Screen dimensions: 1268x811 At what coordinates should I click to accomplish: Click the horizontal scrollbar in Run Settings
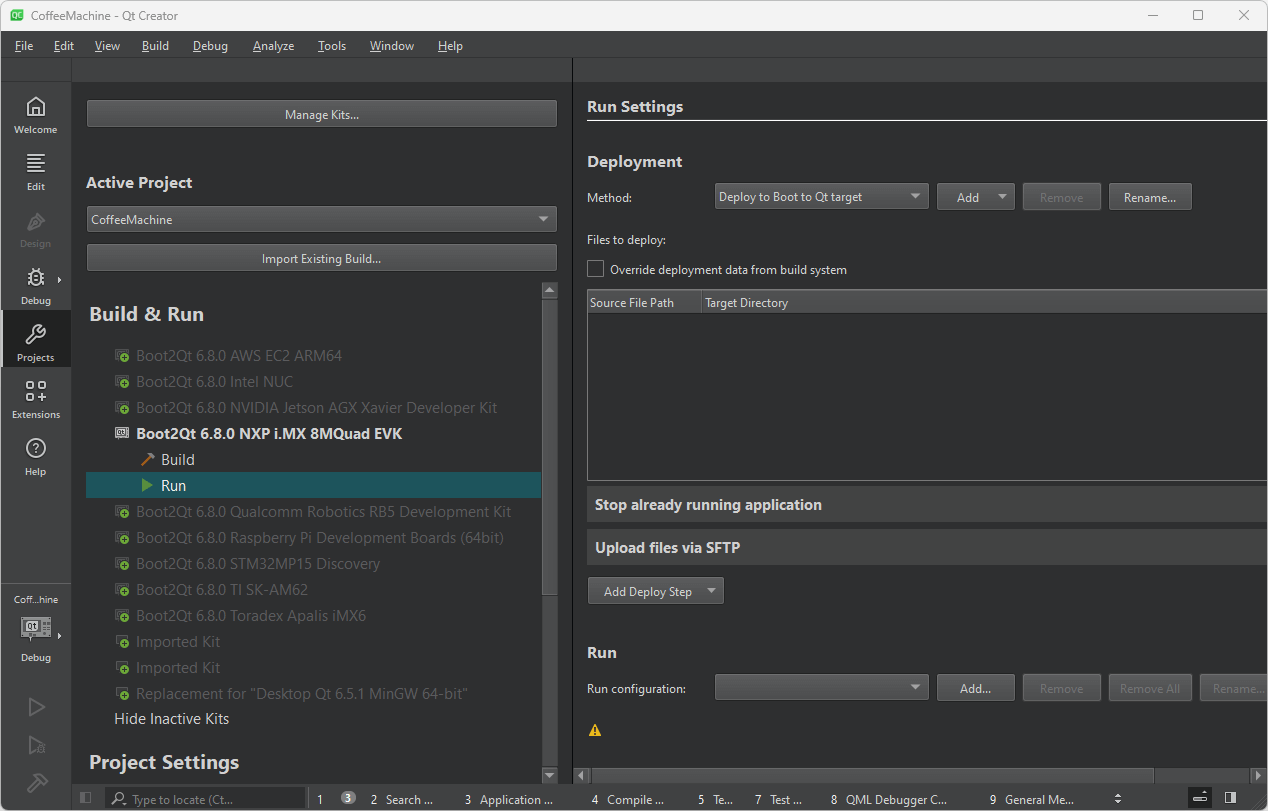click(870, 775)
